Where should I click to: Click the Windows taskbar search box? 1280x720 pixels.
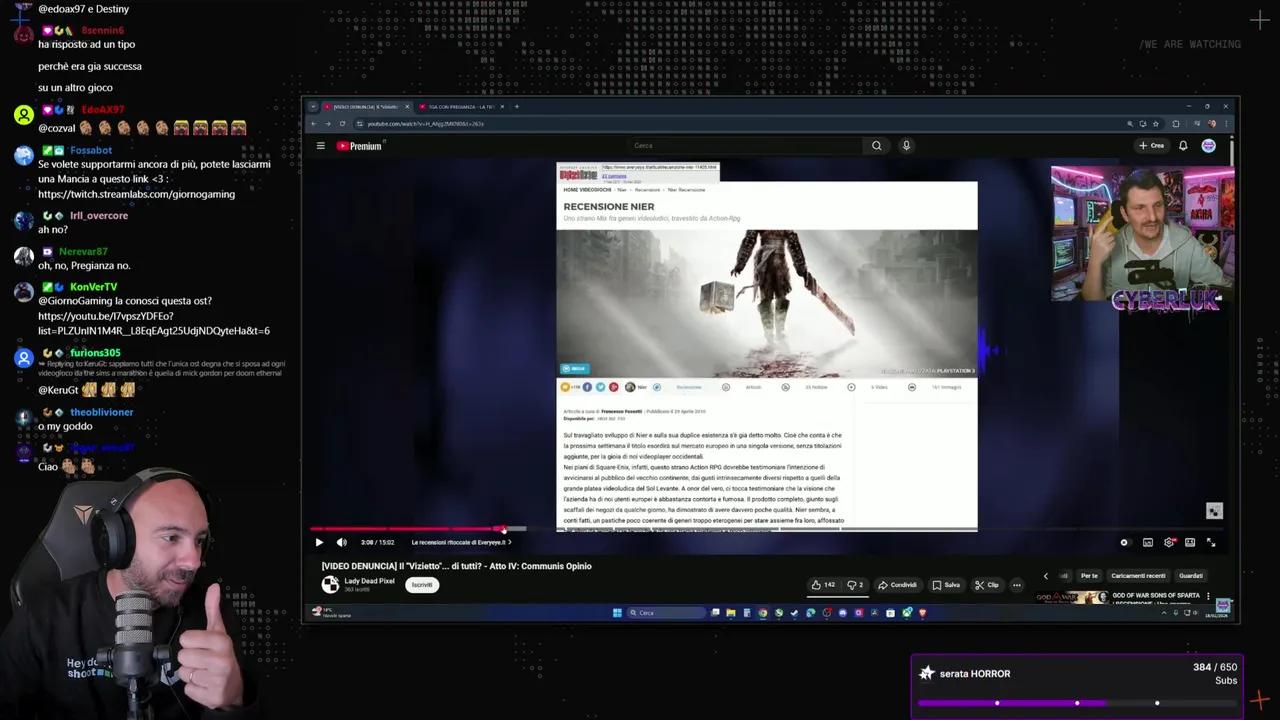click(665, 613)
